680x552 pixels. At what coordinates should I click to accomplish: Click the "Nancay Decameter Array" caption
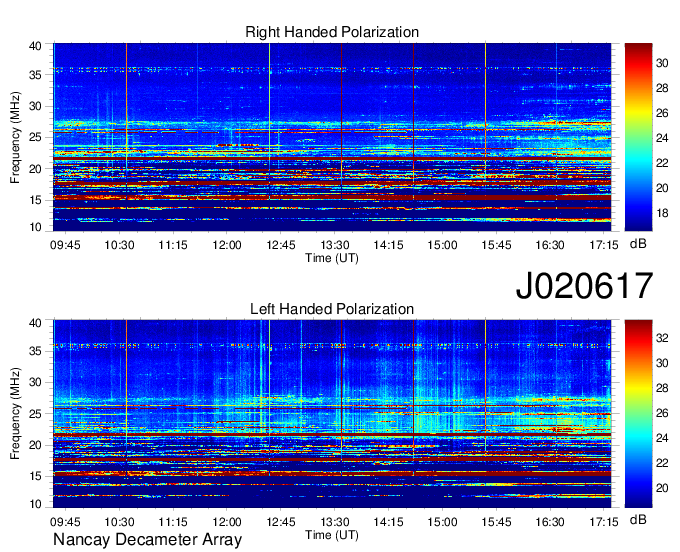click(147, 540)
